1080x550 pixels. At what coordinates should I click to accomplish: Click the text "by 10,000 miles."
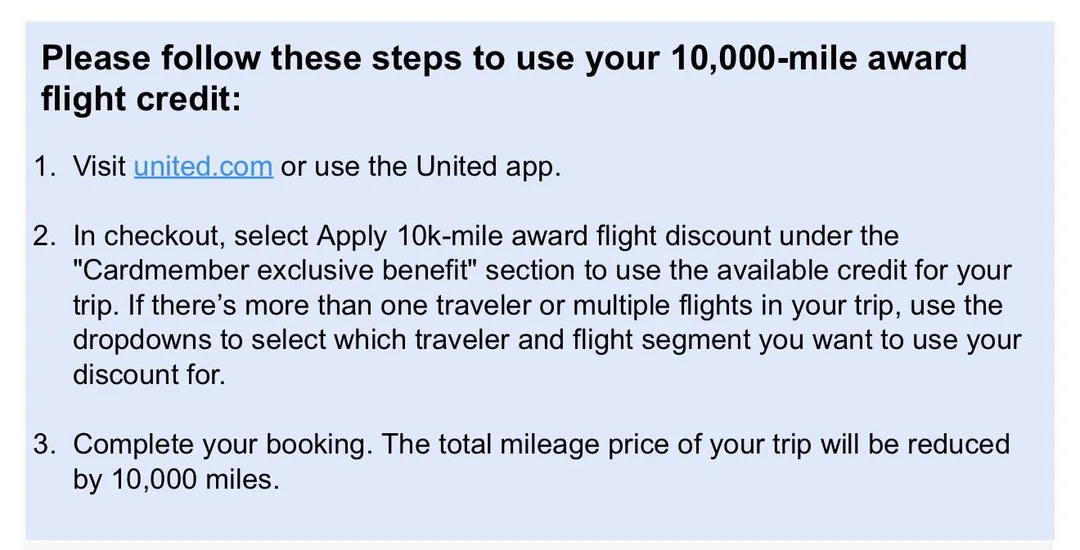175,479
